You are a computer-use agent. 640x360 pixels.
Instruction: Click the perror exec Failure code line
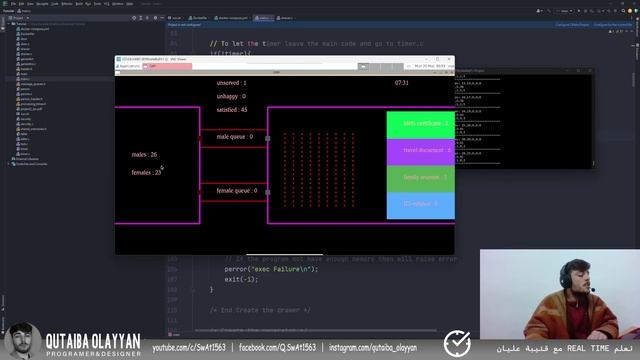(x=271, y=269)
